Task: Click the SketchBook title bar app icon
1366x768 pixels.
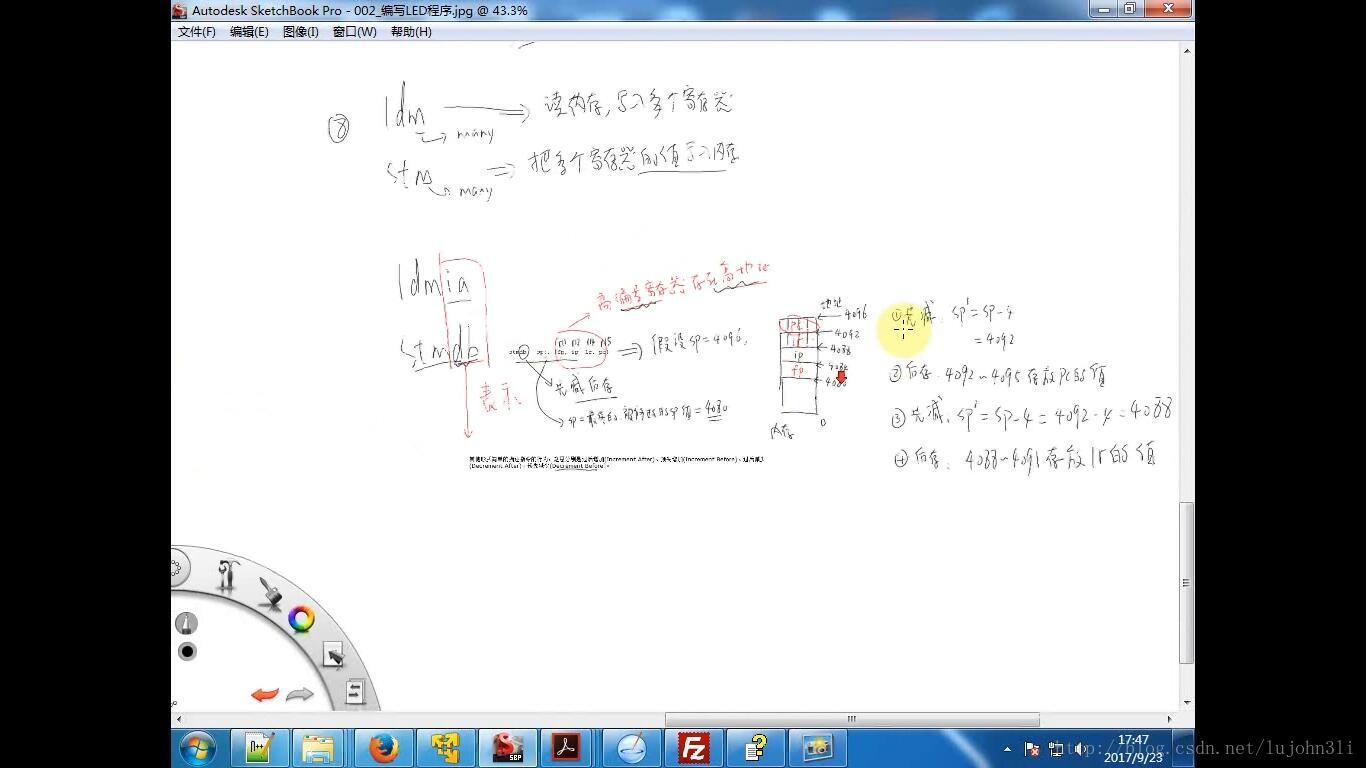Action: coord(180,10)
